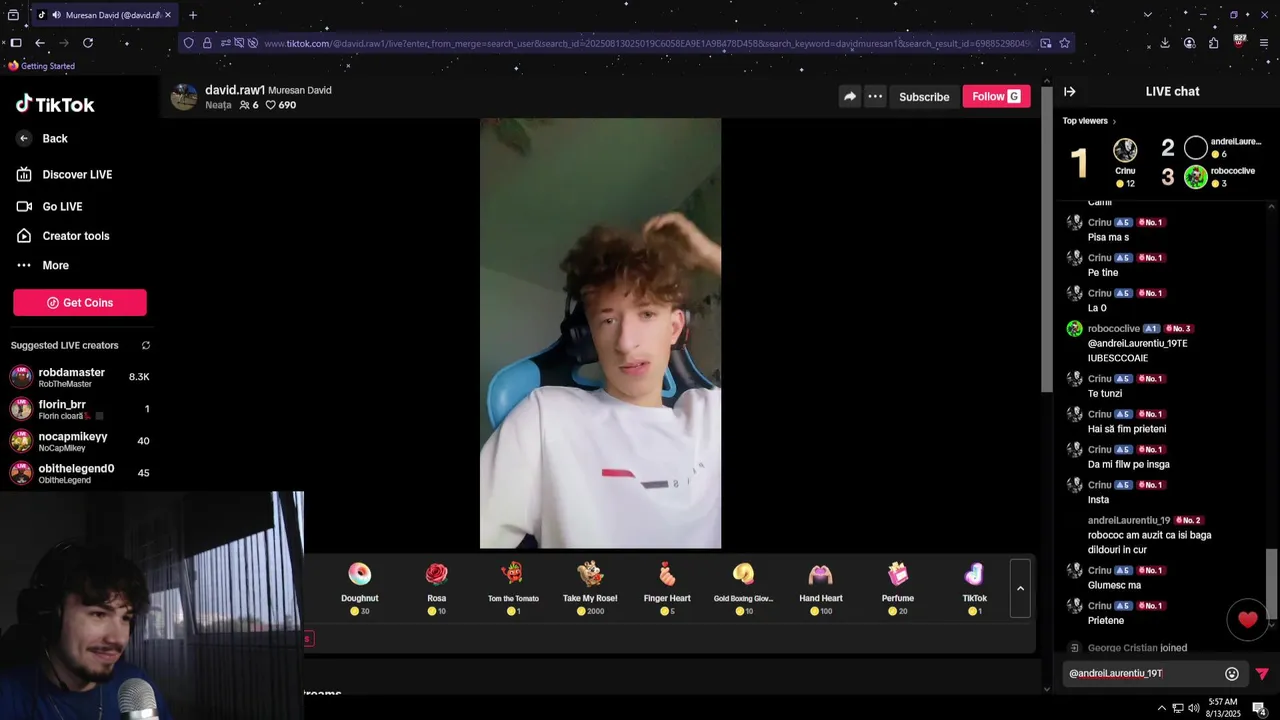Click the tiktok.com URL address bar
The image size is (1280, 720).
tap(650, 43)
